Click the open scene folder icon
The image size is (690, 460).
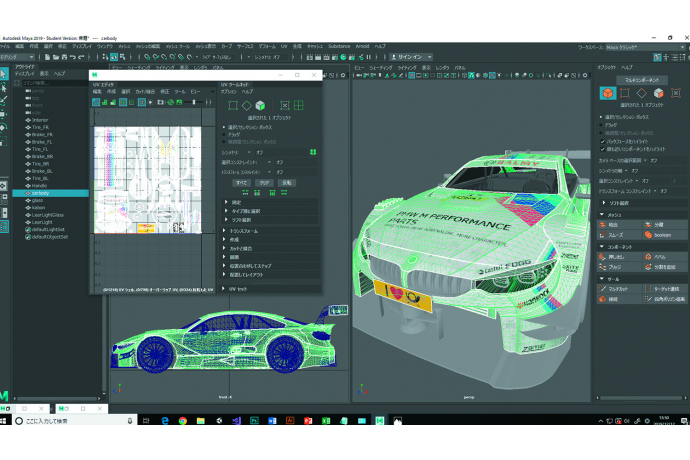56,57
